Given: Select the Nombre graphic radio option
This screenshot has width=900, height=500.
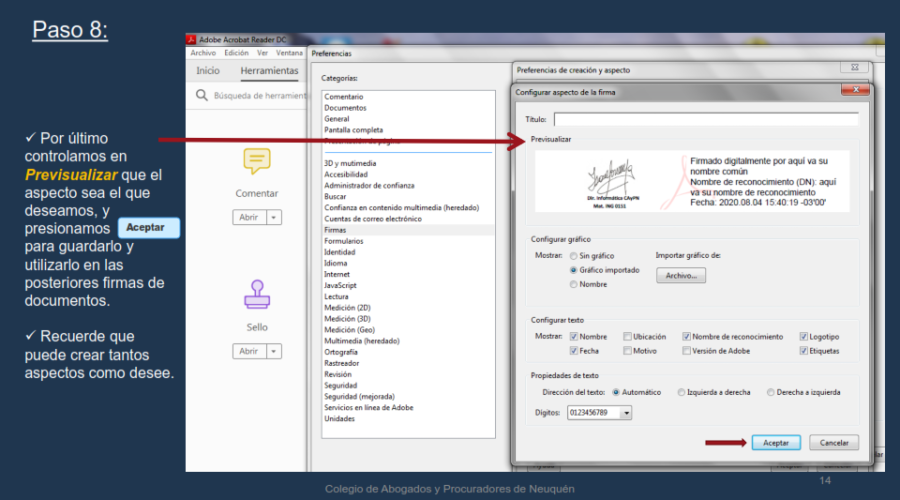Looking at the screenshot, I should pos(573,285).
